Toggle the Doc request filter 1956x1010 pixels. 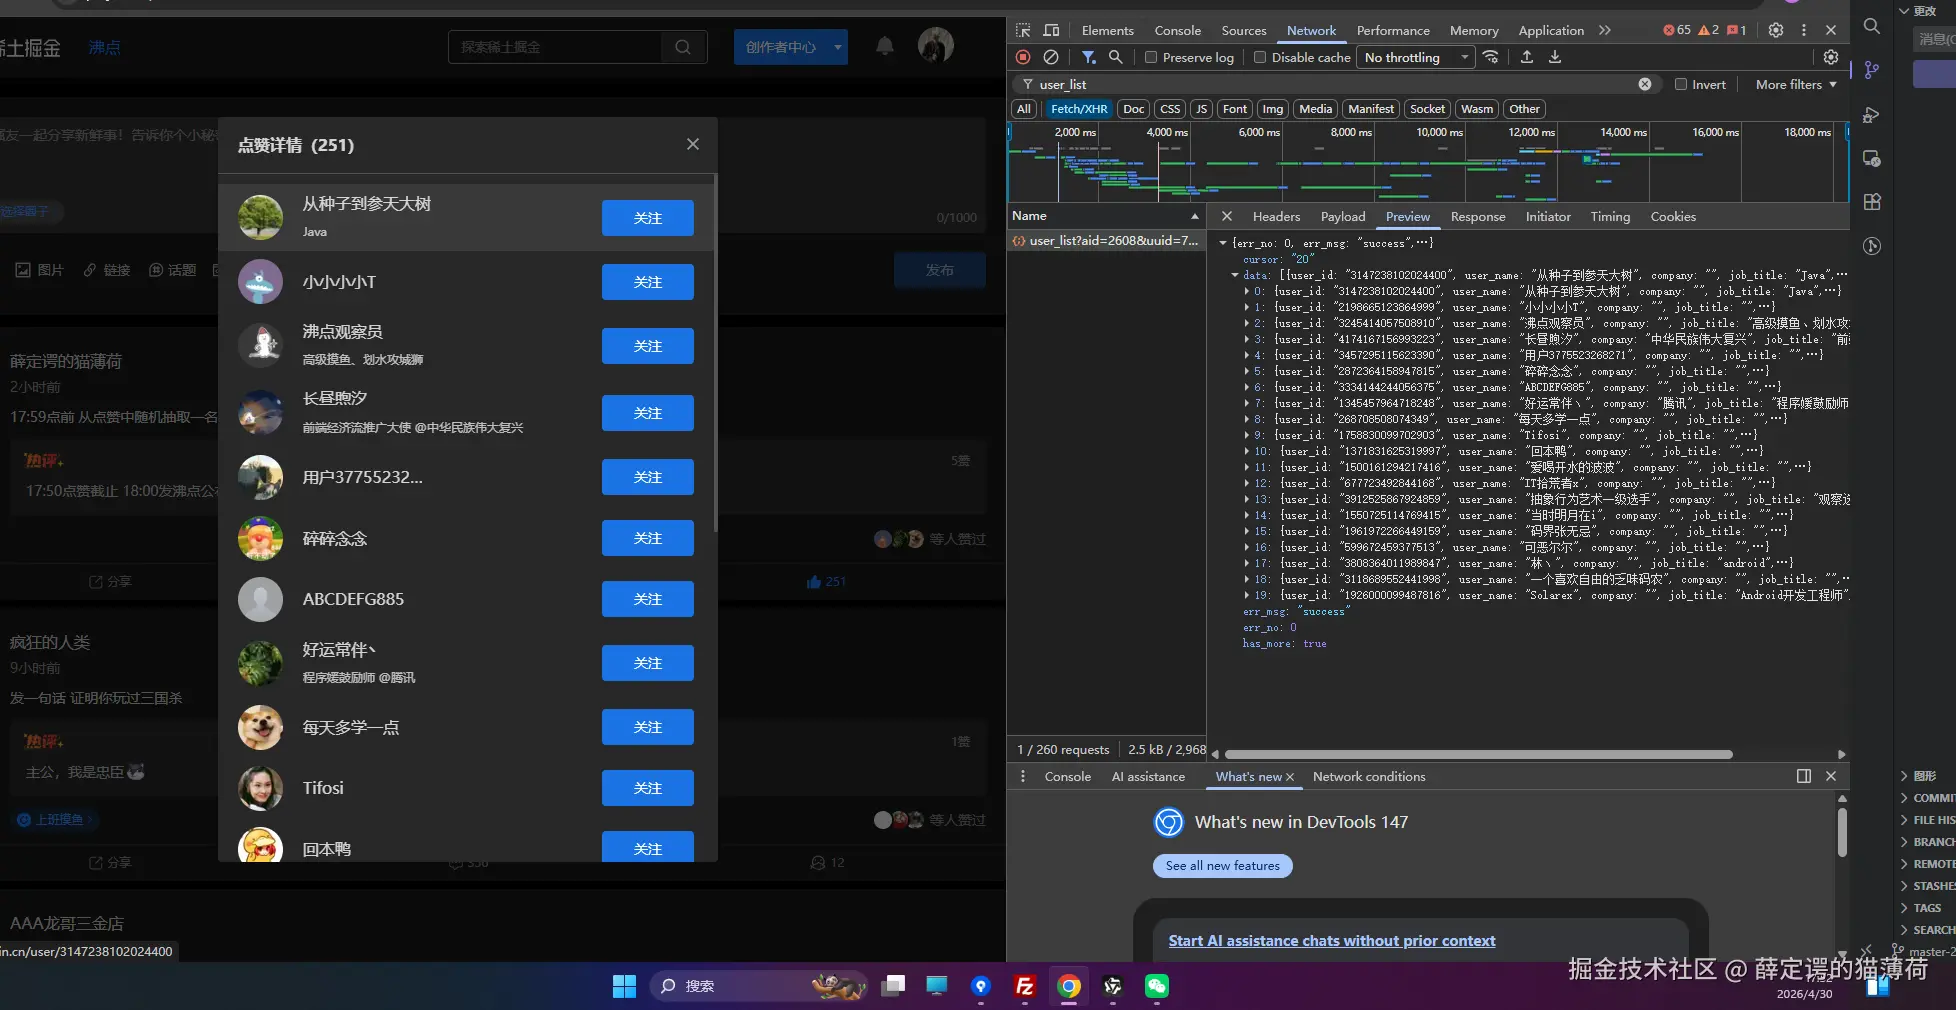[x=1133, y=109]
